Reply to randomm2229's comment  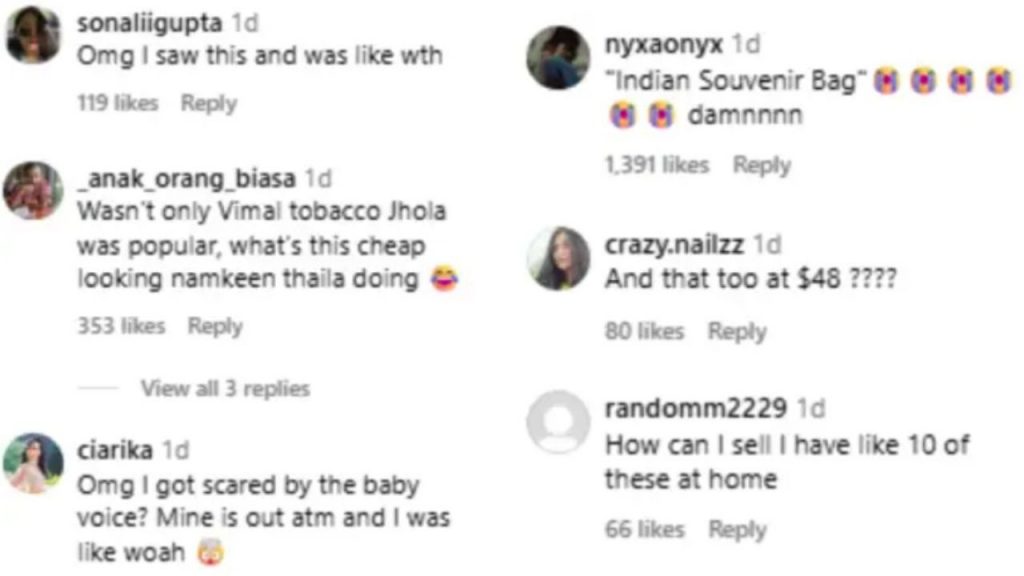pos(737,530)
